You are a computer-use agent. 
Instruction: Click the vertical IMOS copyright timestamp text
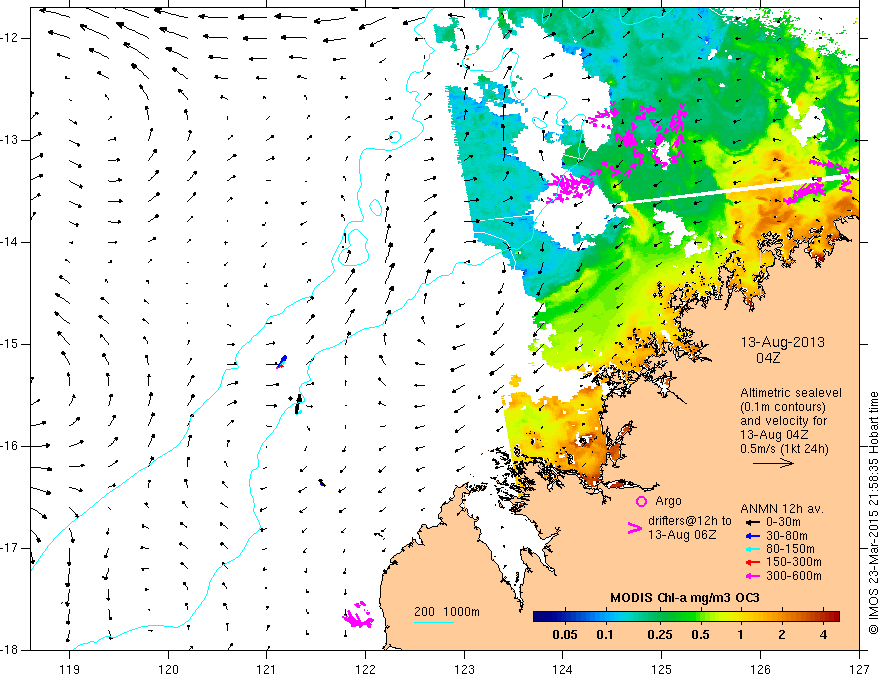click(873, 513)
